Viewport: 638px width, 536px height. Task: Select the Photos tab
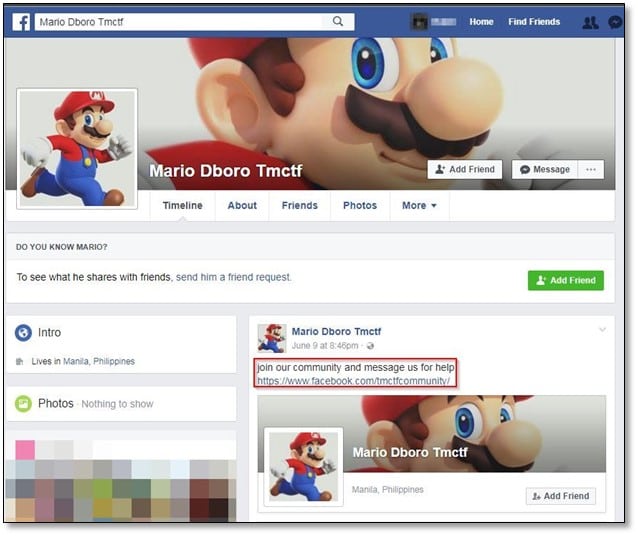pos(360,206)
